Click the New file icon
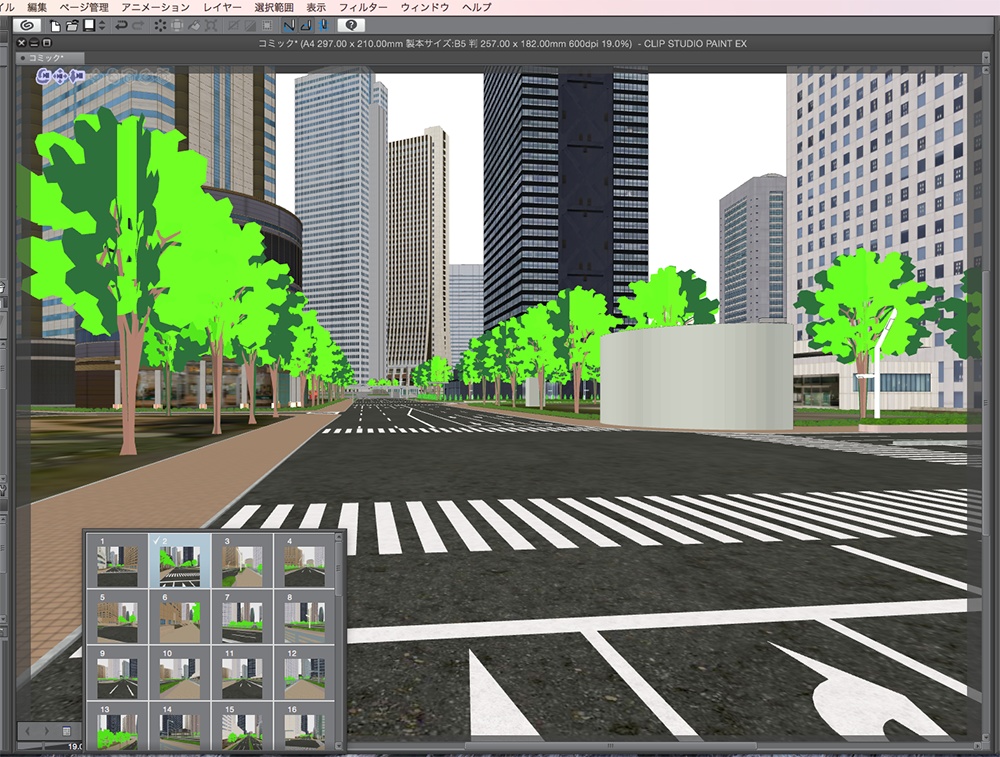This screenshot has height=757, width=1000. (x=56, y=27)
